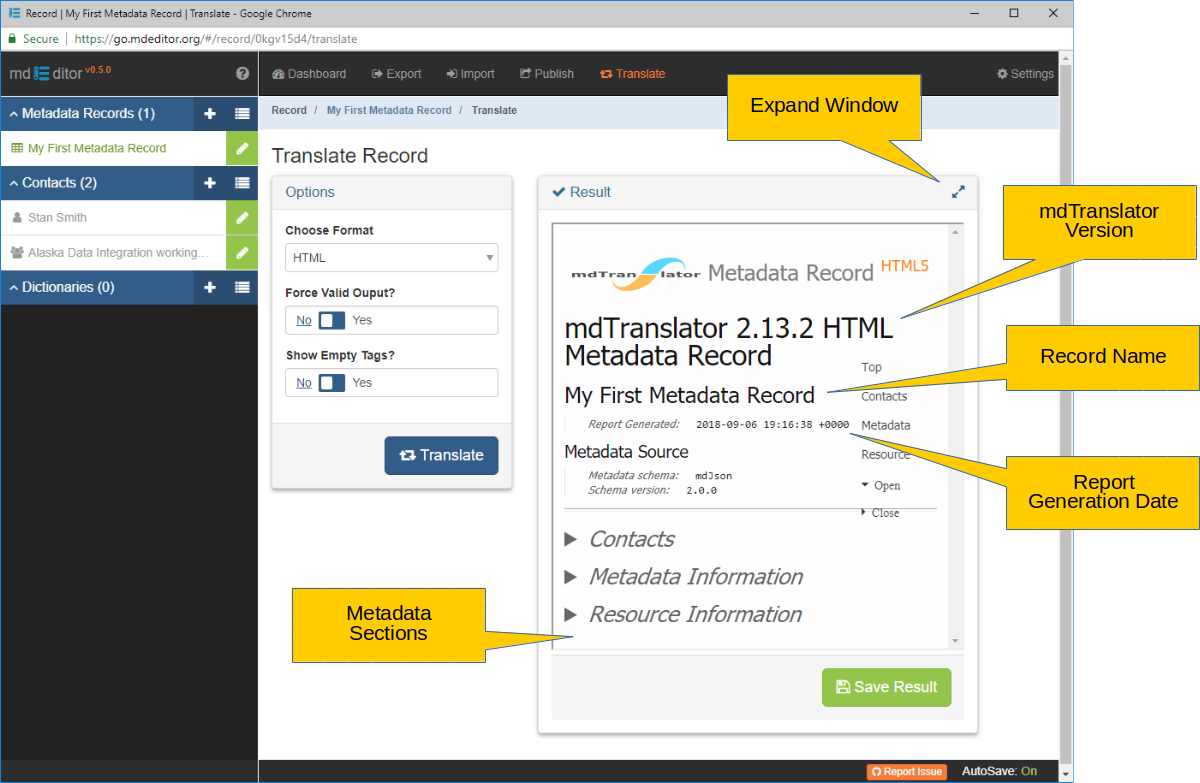1200x783 pixels.
Task: Click the Contacts link in result nav
Action: pyautogui.click(x=884, y=396)
